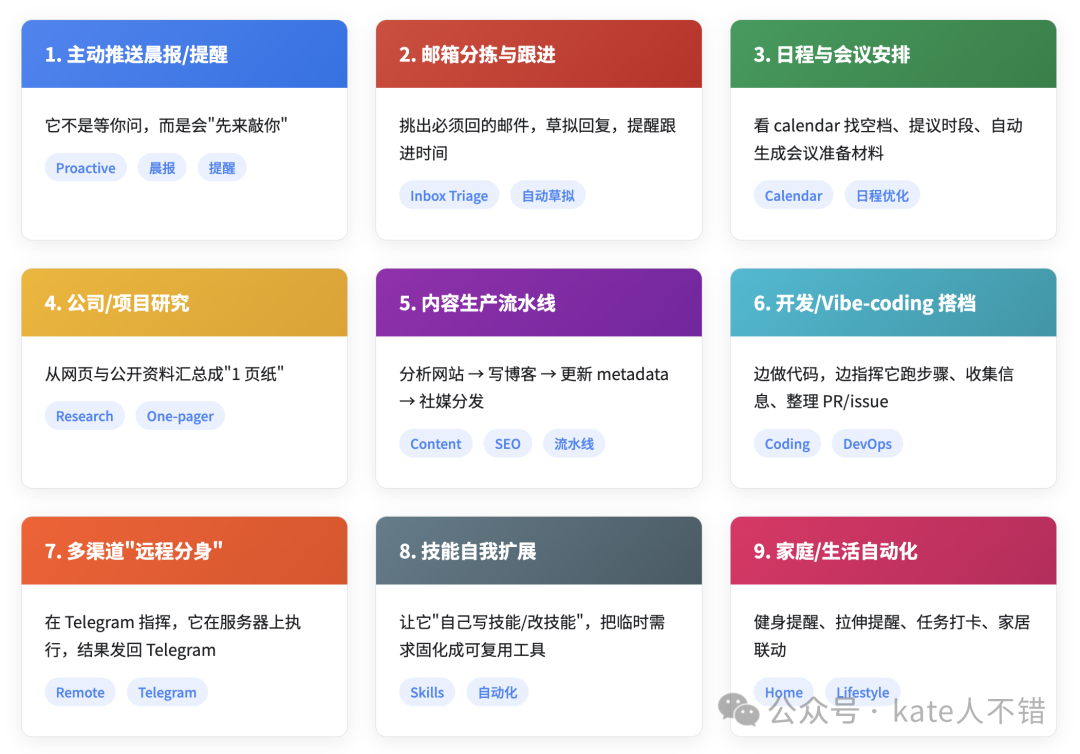Image resolution: width=1080 pixels, height=754 pixels.
Task: Select the Research tag
Action: pos(85,416)
